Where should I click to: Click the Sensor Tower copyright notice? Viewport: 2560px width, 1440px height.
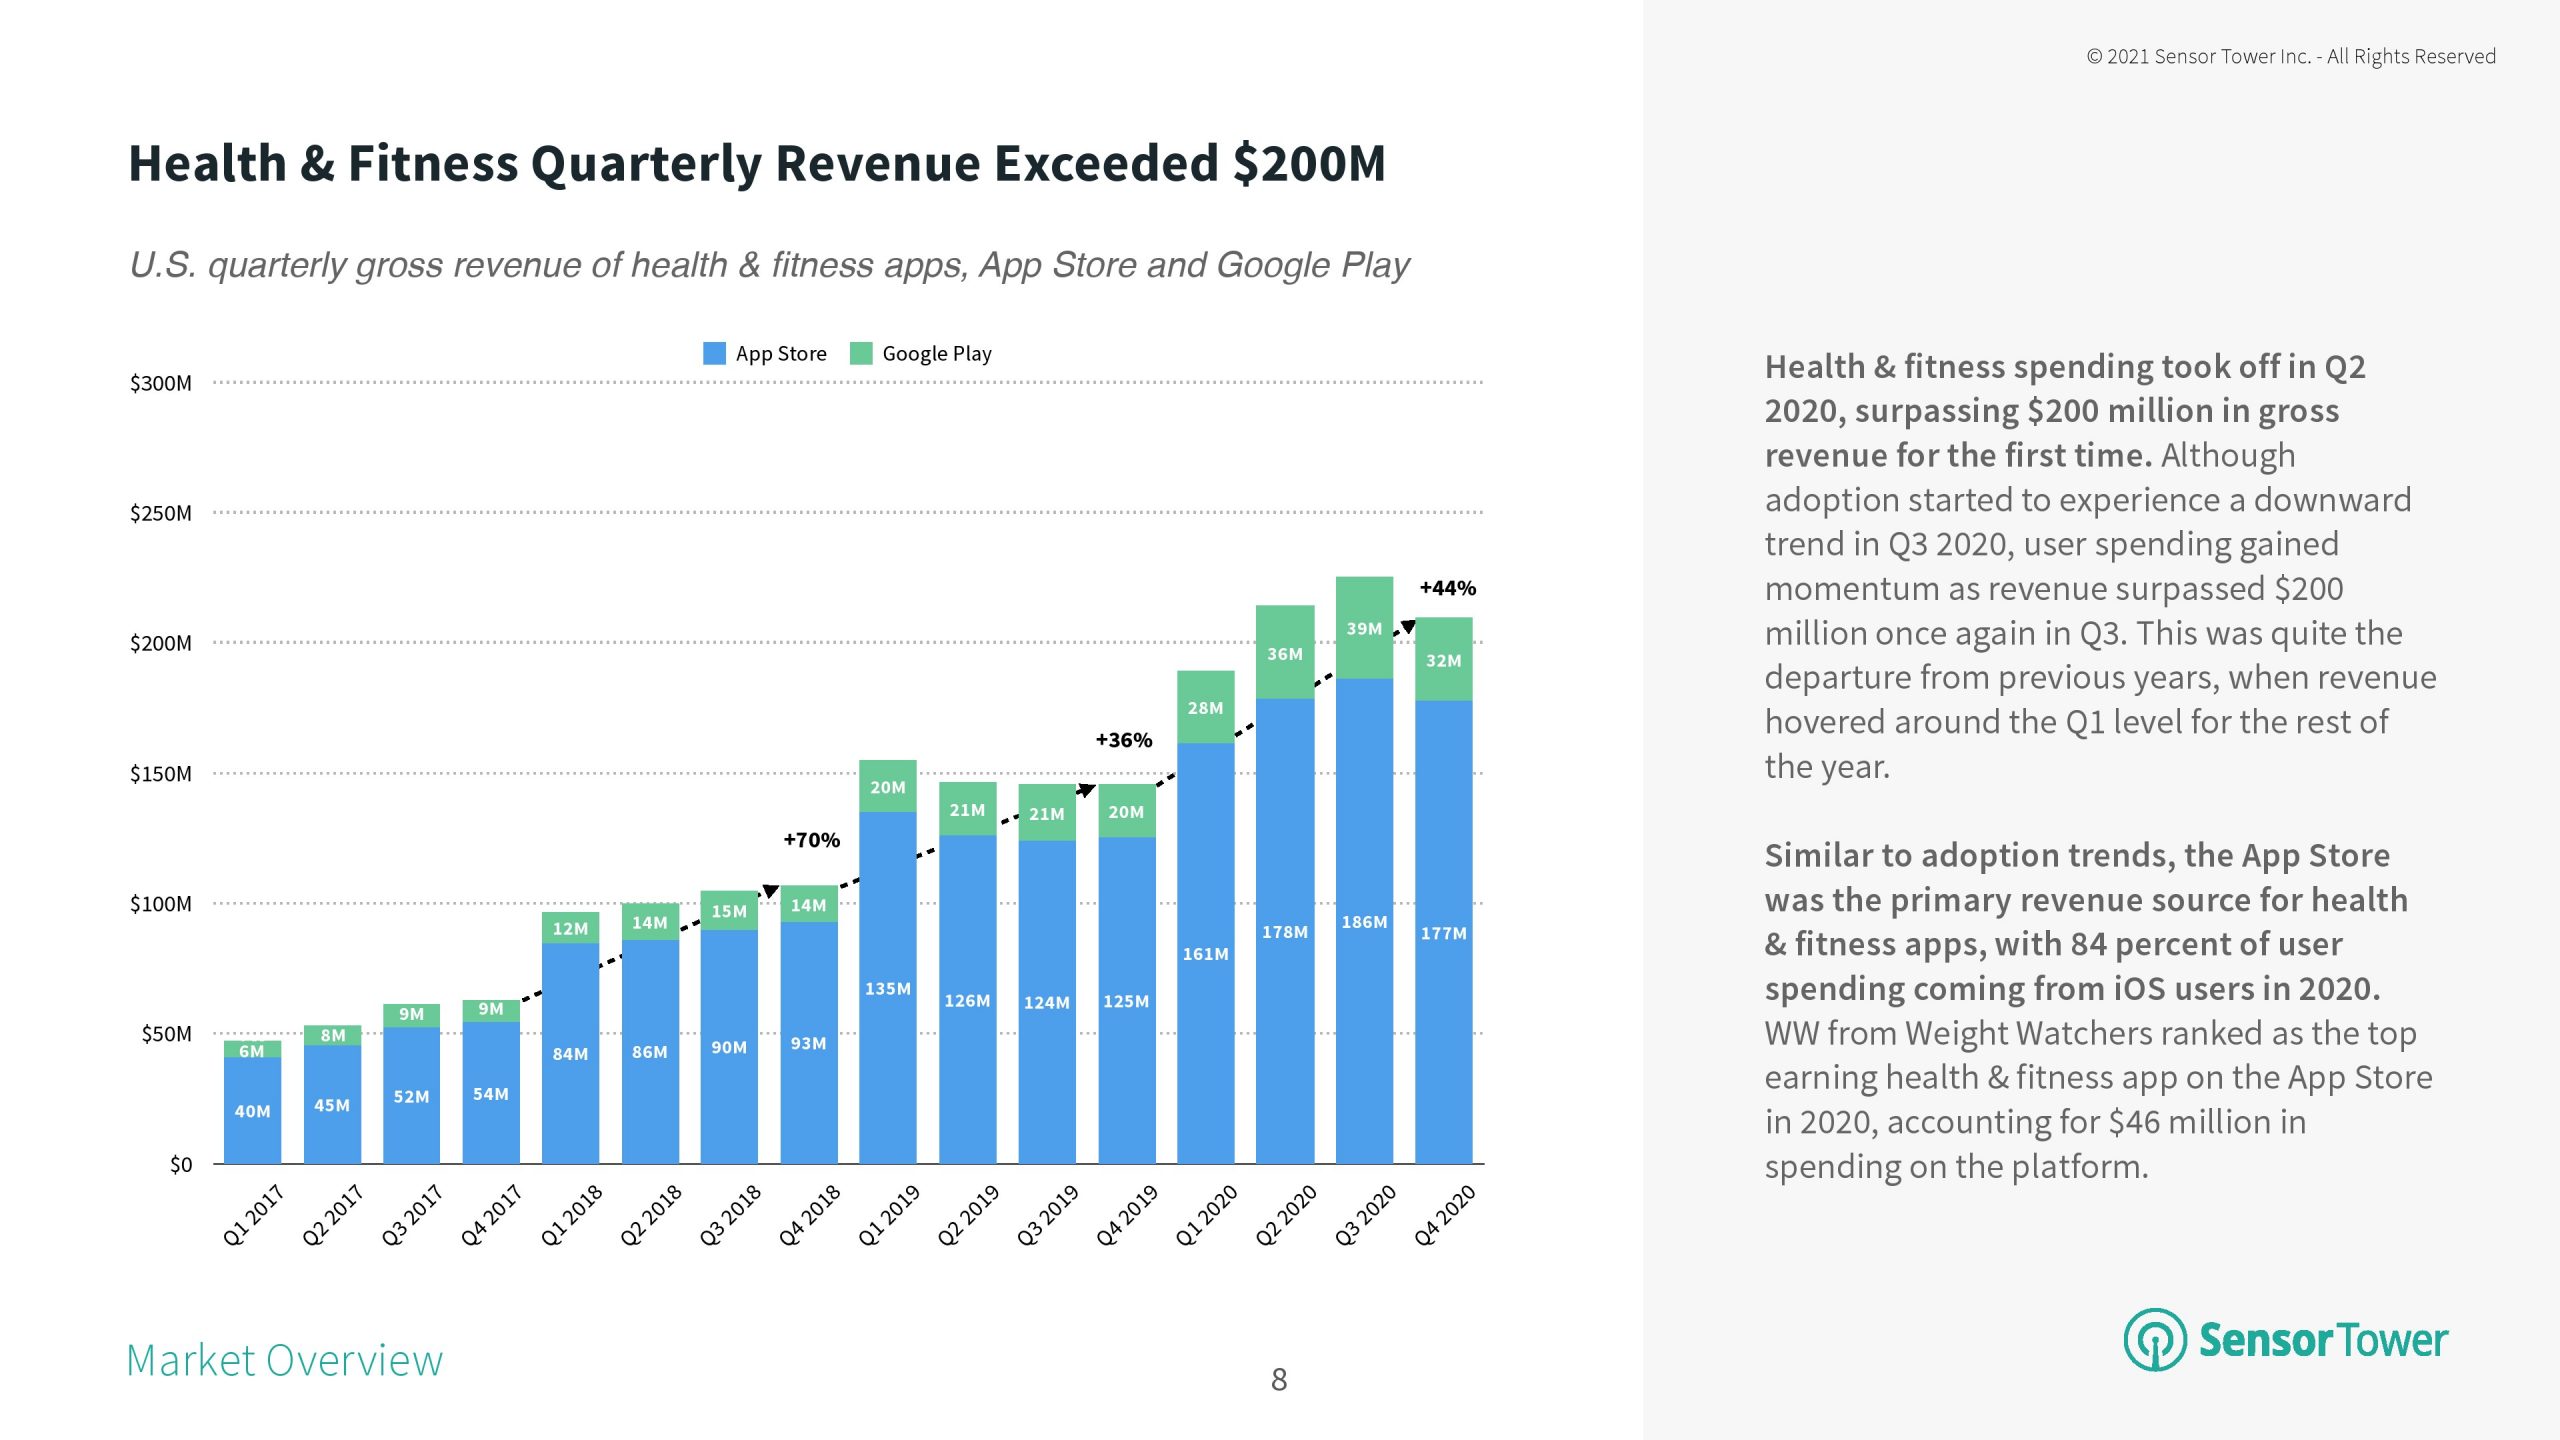(x=2290, y=56)
